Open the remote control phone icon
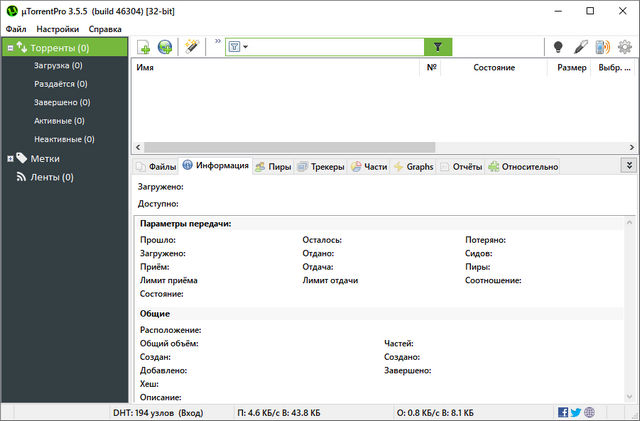The height and width of the screenshot is (421, 640). coord(603,47)
